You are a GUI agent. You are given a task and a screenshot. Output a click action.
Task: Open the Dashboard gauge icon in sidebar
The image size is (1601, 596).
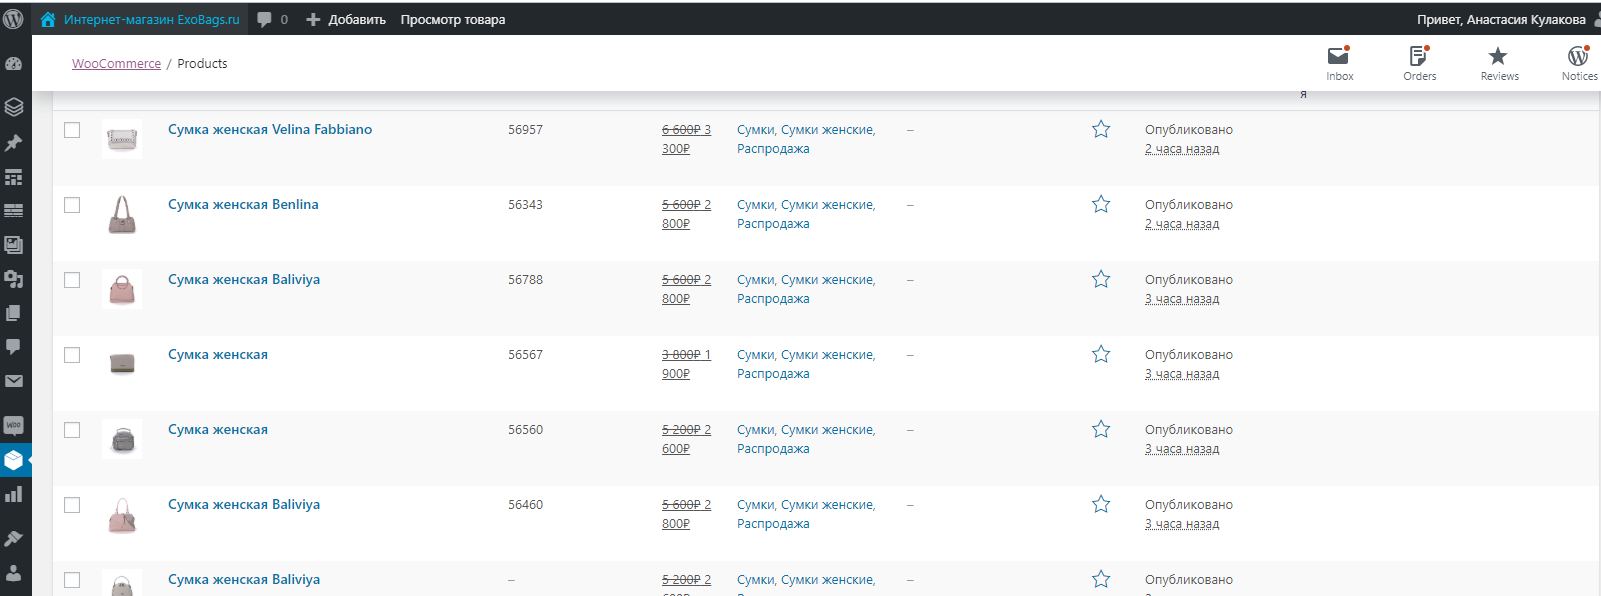pyautogui.click(x=14, y=63)
